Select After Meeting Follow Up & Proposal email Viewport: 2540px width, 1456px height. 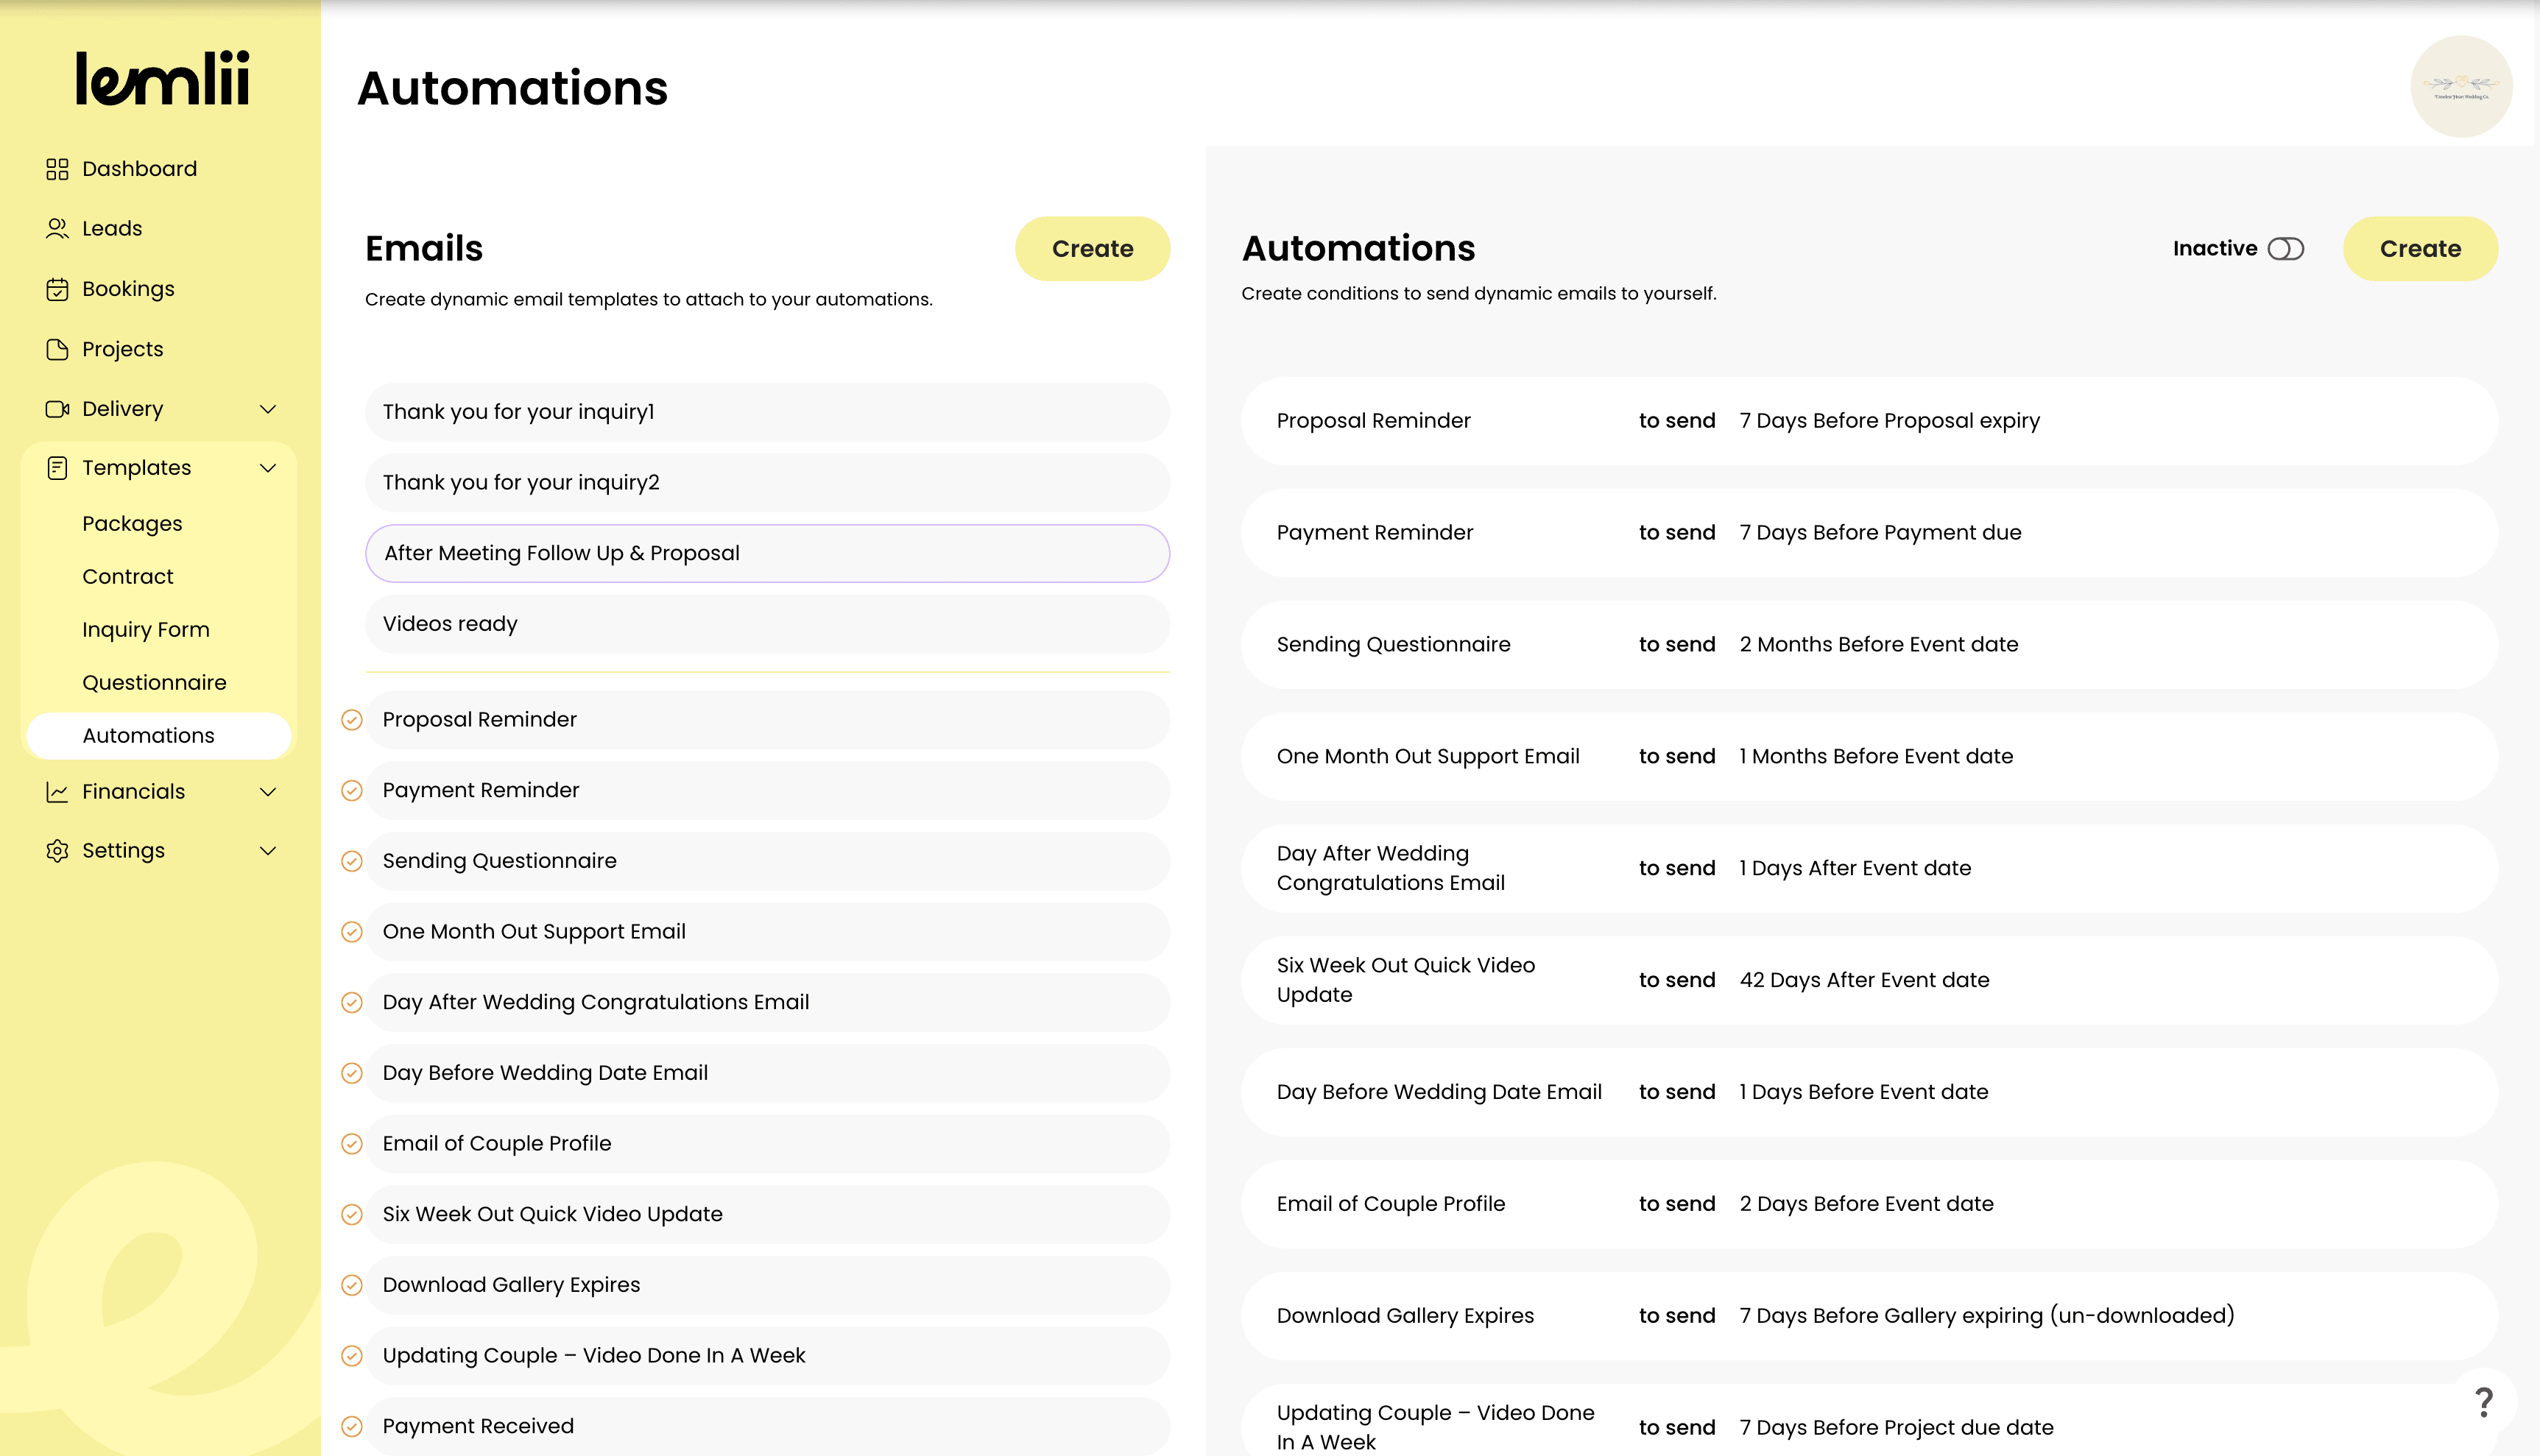coord(768,553)
